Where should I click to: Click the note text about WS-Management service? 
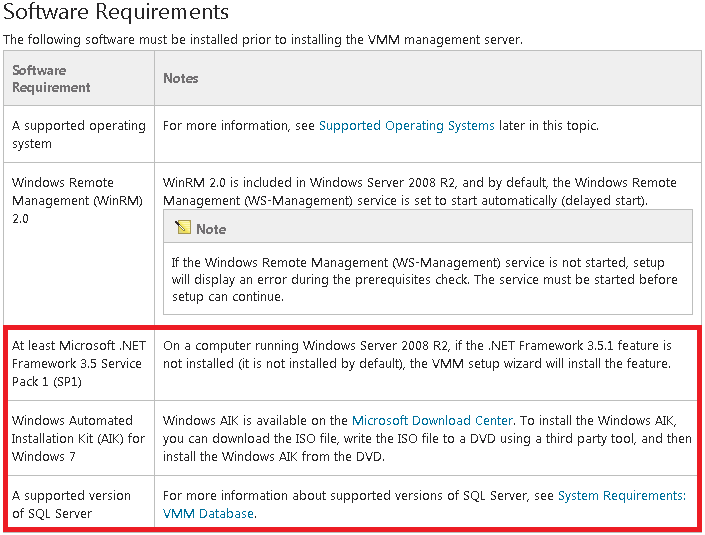coord(424,279)
